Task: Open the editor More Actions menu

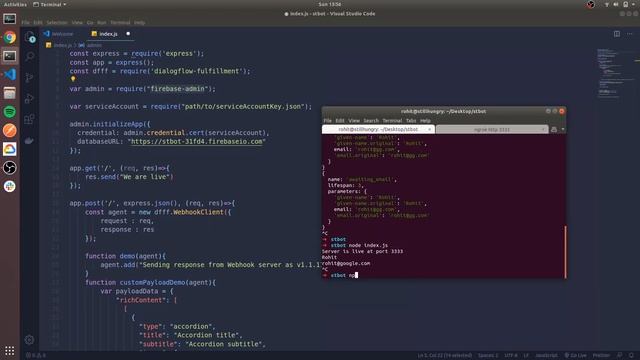Action: point(630,34)
